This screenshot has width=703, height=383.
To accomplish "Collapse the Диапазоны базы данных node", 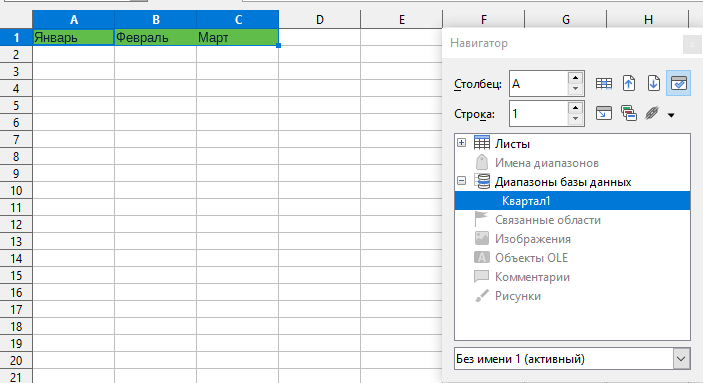I will point(461,181).
